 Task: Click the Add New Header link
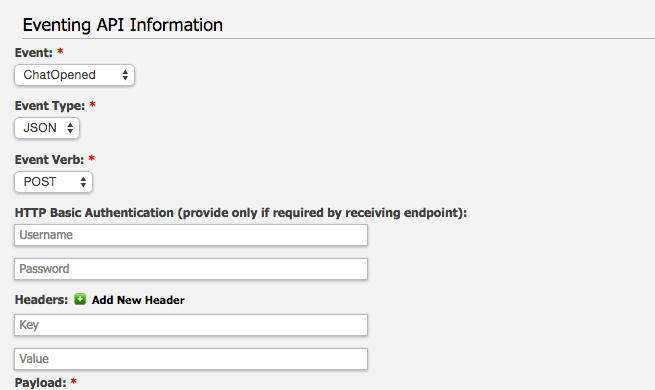coord(138,300)
